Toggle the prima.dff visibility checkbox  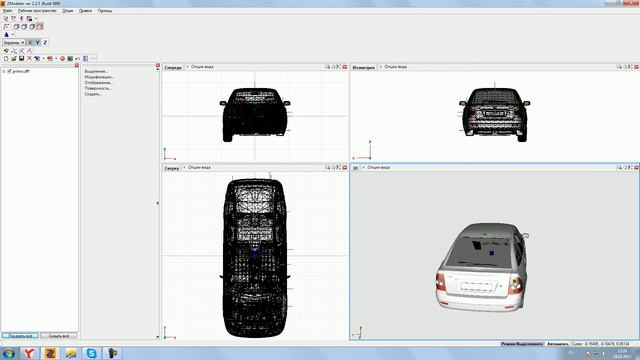pos(9,71)
